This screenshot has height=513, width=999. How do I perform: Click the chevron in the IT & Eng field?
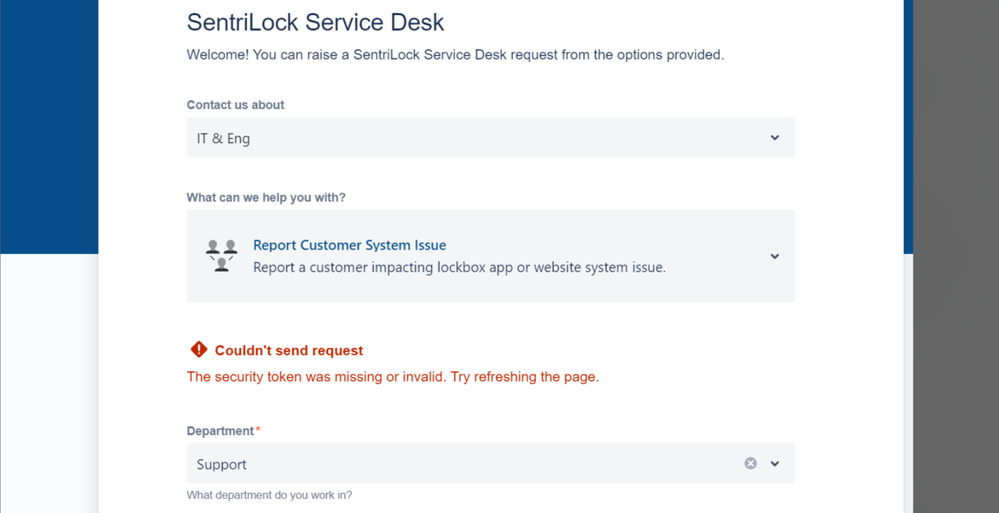(774, 137)
